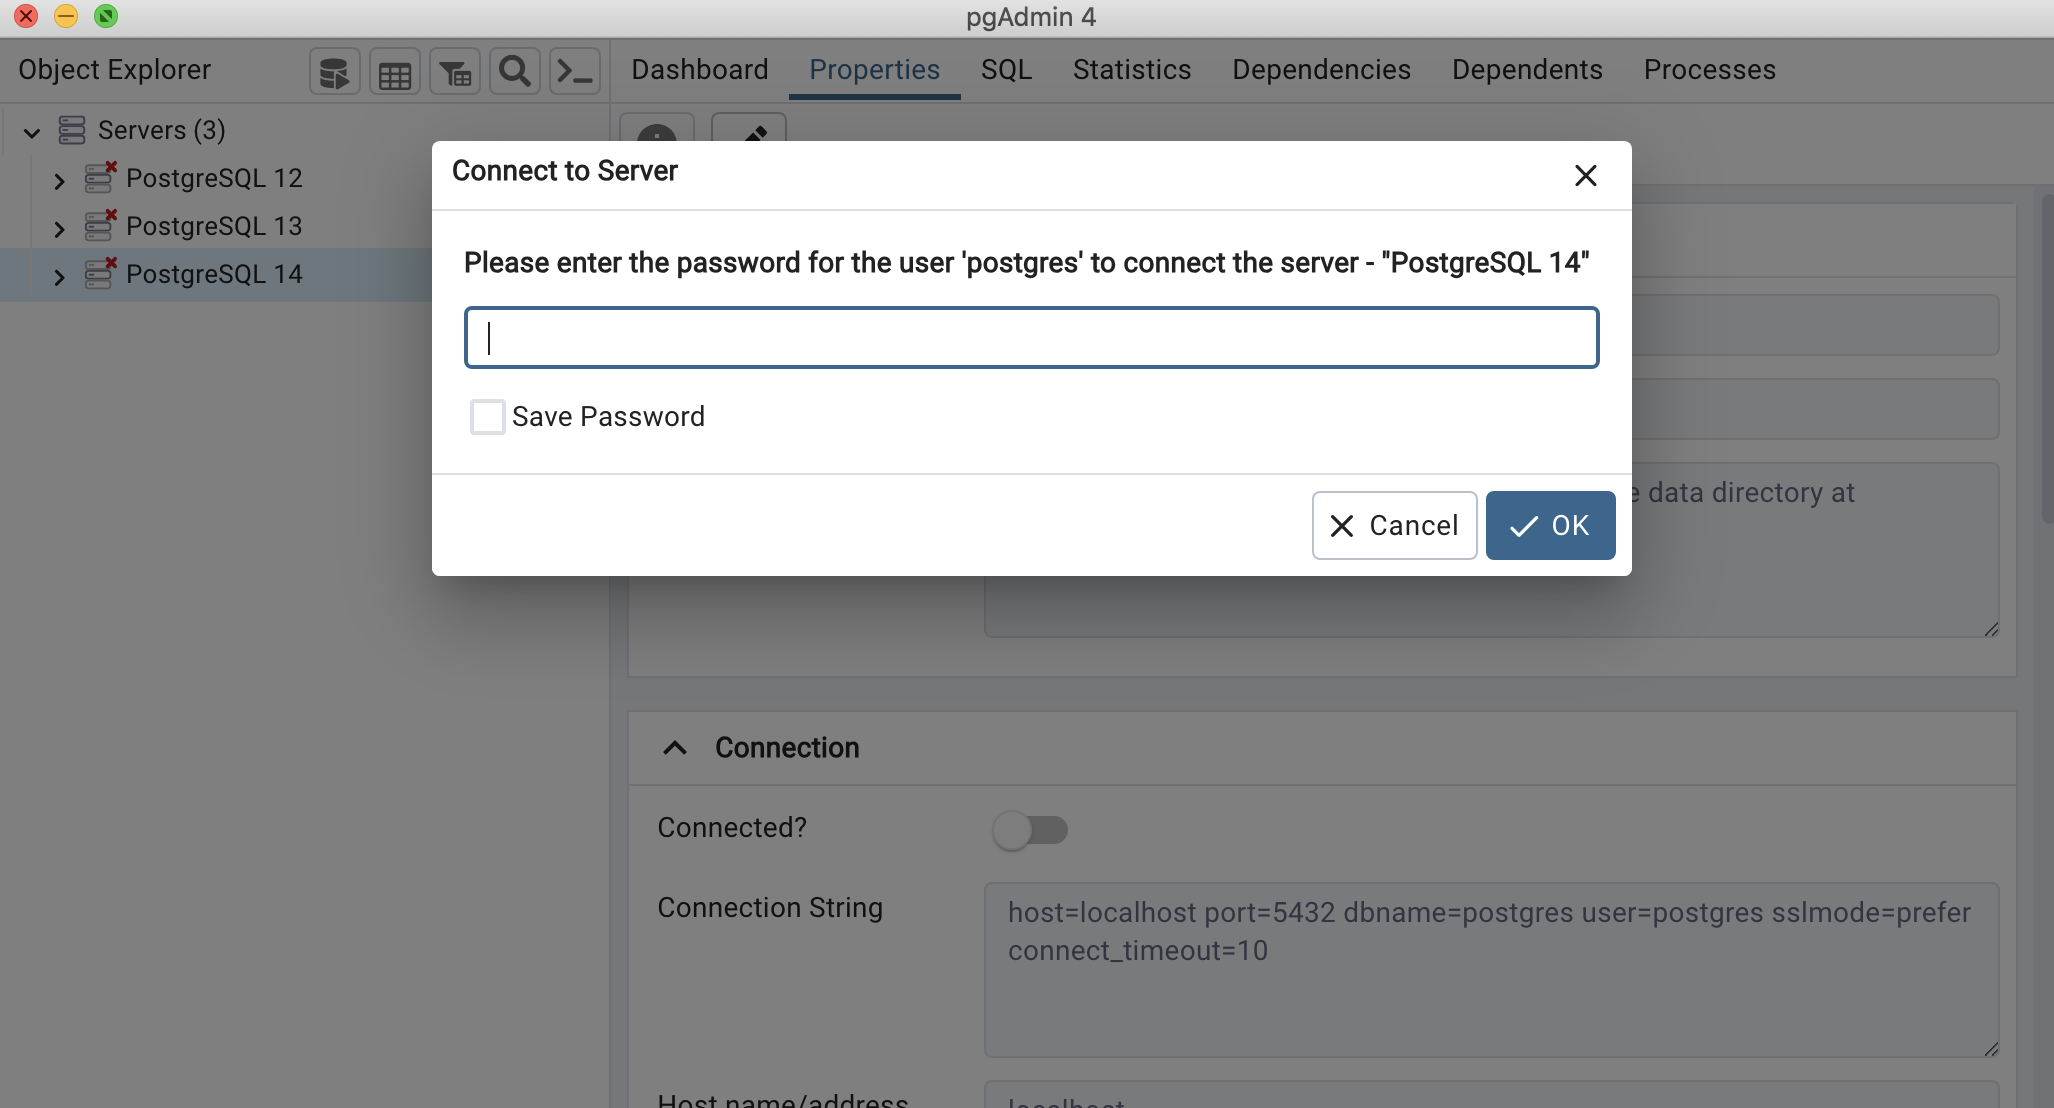Open the Query Tool icon
The height and width of the screenshot is (1108, 2054).
tap(334, 72)
